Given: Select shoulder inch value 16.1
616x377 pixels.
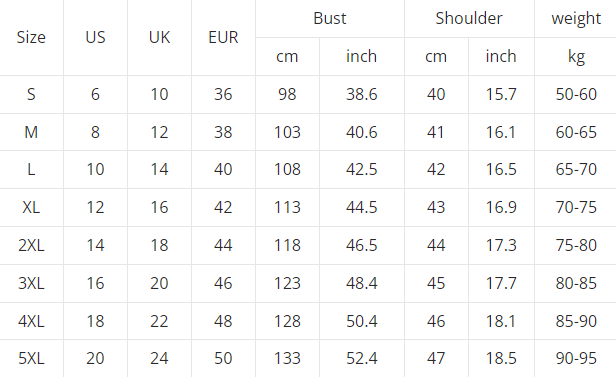Looking at the screenshot, I should (501, 132).
